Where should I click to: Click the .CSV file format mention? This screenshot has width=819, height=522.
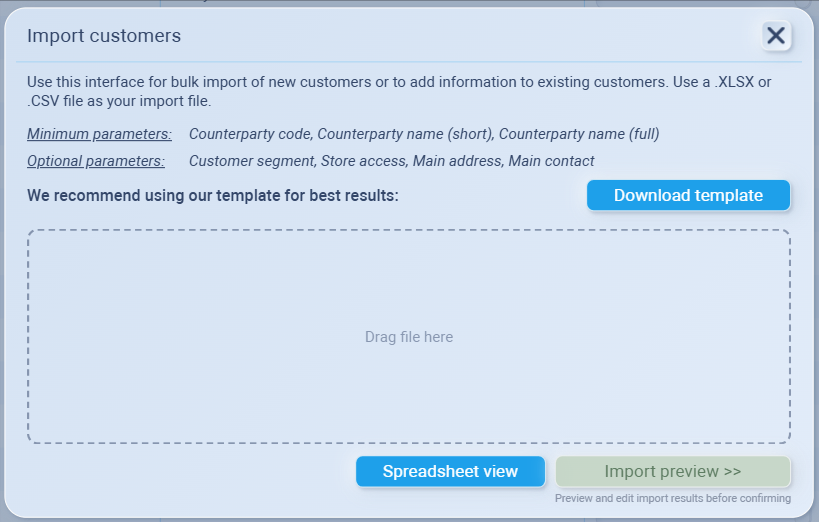(46, 101)
